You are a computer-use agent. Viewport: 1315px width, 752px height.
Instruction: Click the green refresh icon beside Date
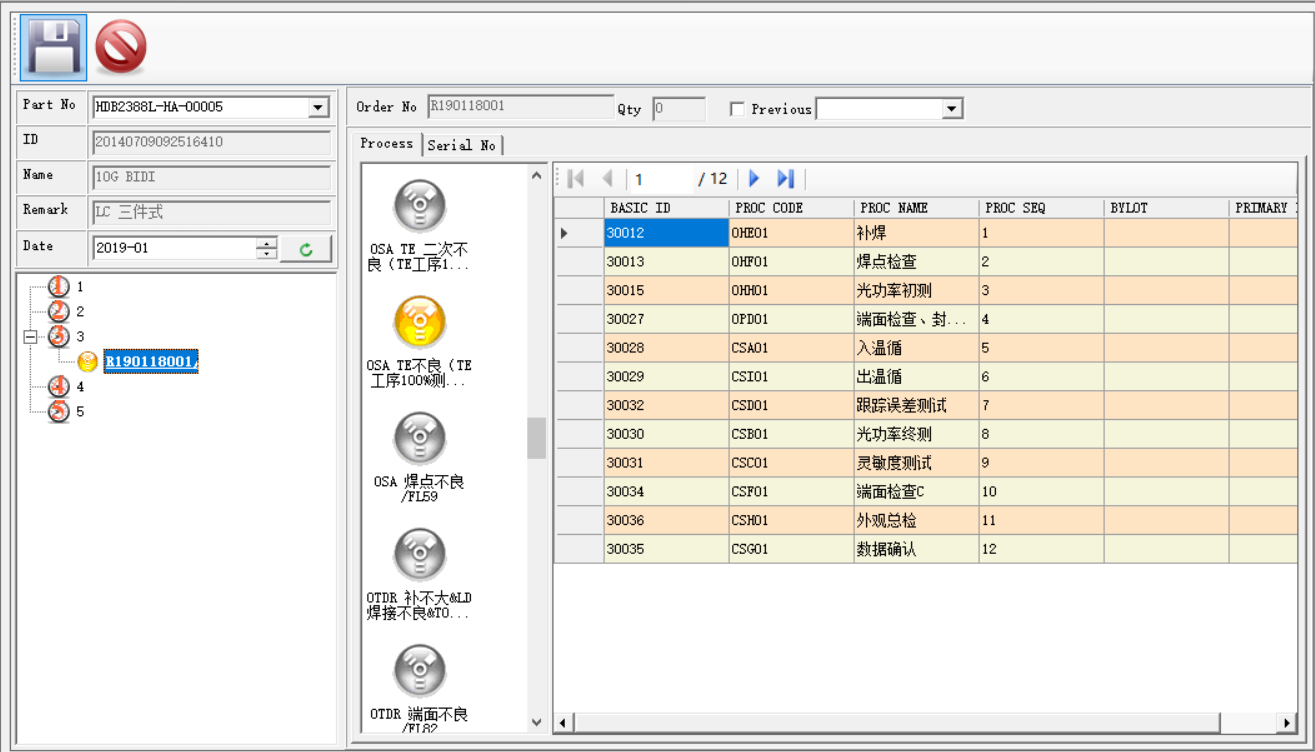[x=306, y=249]
